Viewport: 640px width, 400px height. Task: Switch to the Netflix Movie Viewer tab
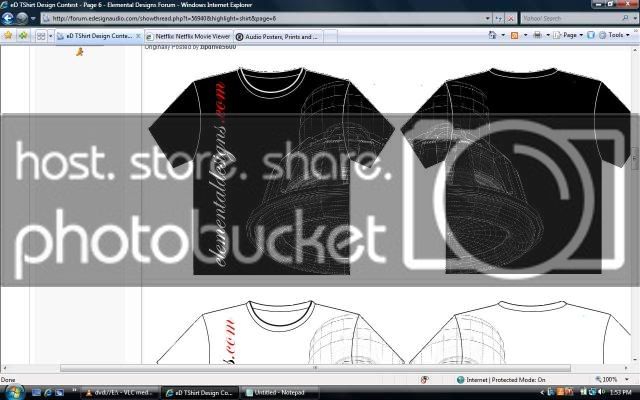(189, 37)
